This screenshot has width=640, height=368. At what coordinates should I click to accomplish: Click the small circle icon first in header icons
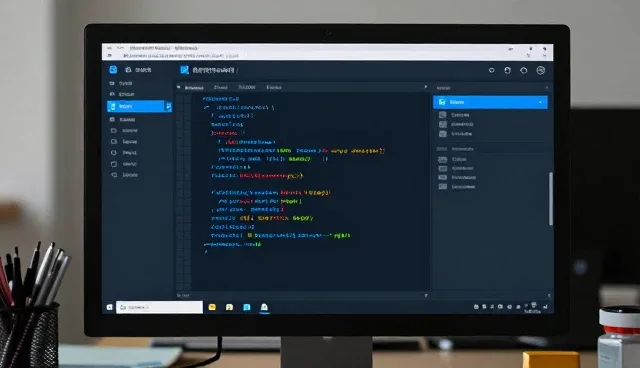(x=491, y=70)
